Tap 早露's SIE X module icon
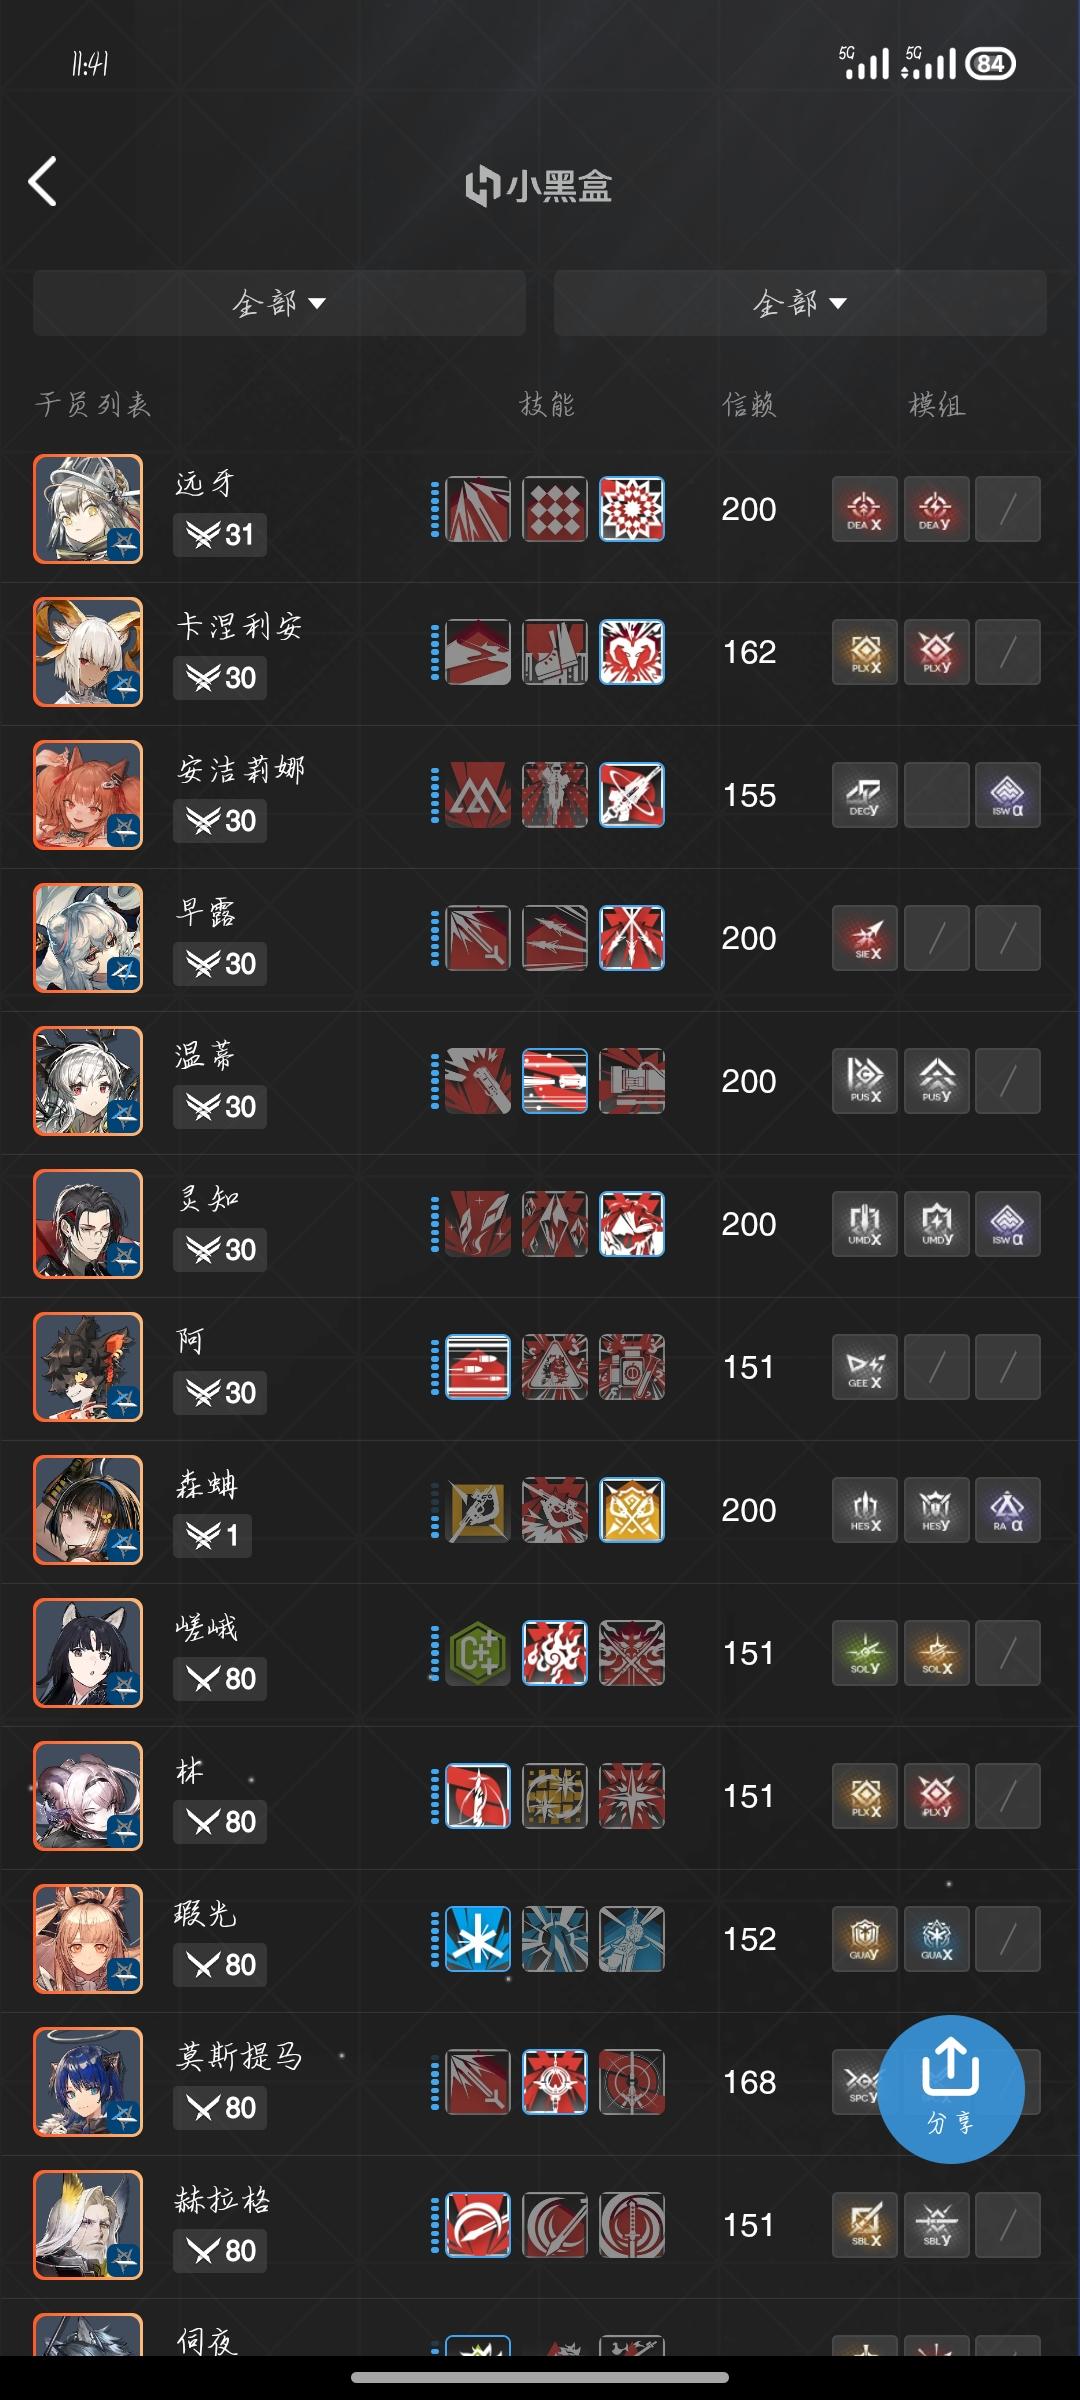This screenshot has height=2400, width=1080. [x=865, y=938]
